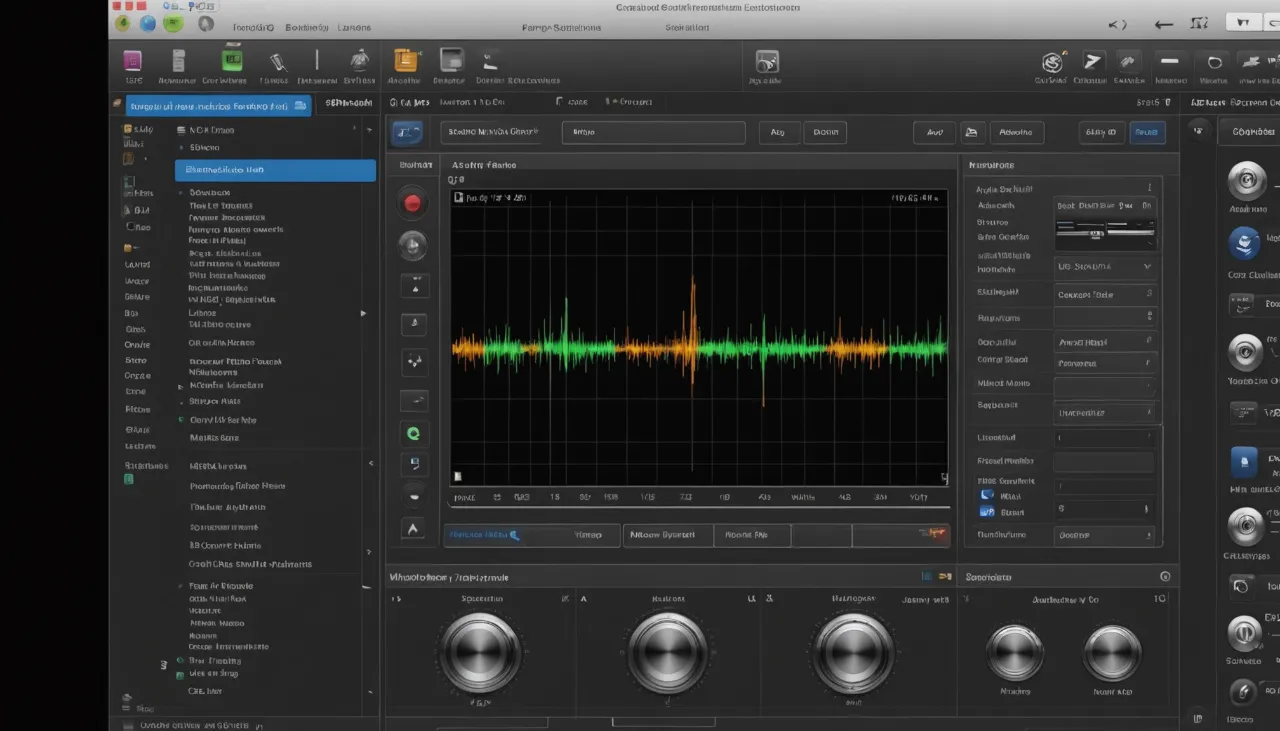This screenshot has height=731, width=1280.
Task: Toggle the lower blue checkbox in the properties panel
Action: (987, 511)
